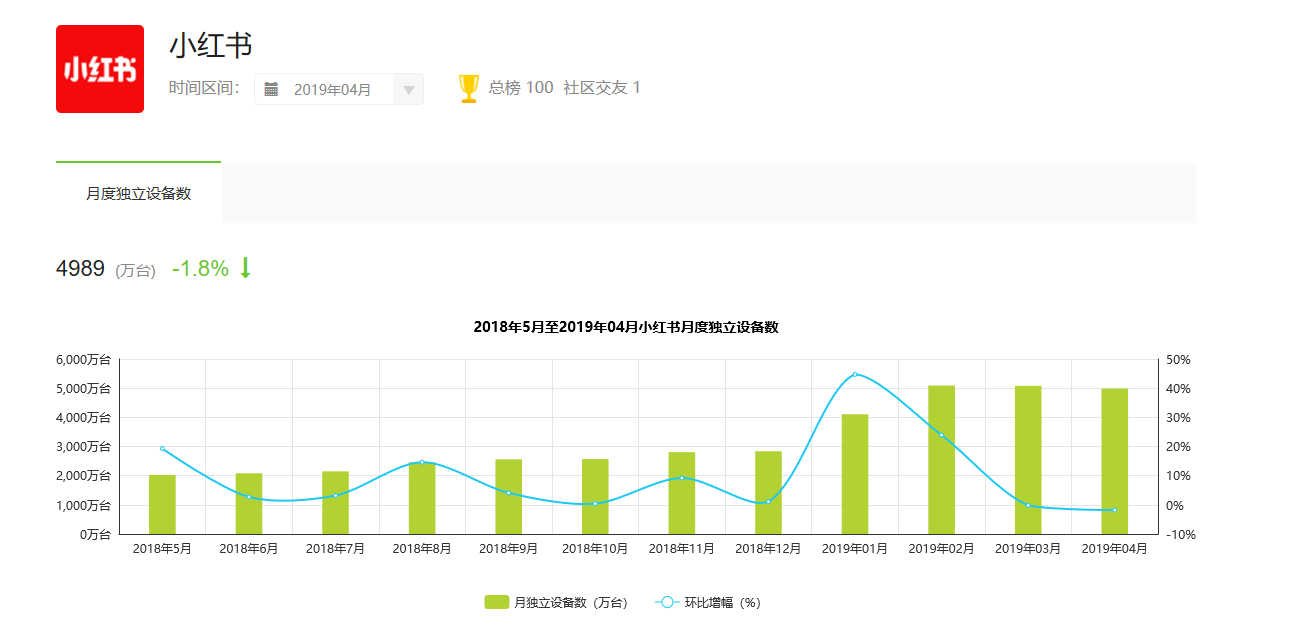Click the blue line legend marker

pos(667,602)
